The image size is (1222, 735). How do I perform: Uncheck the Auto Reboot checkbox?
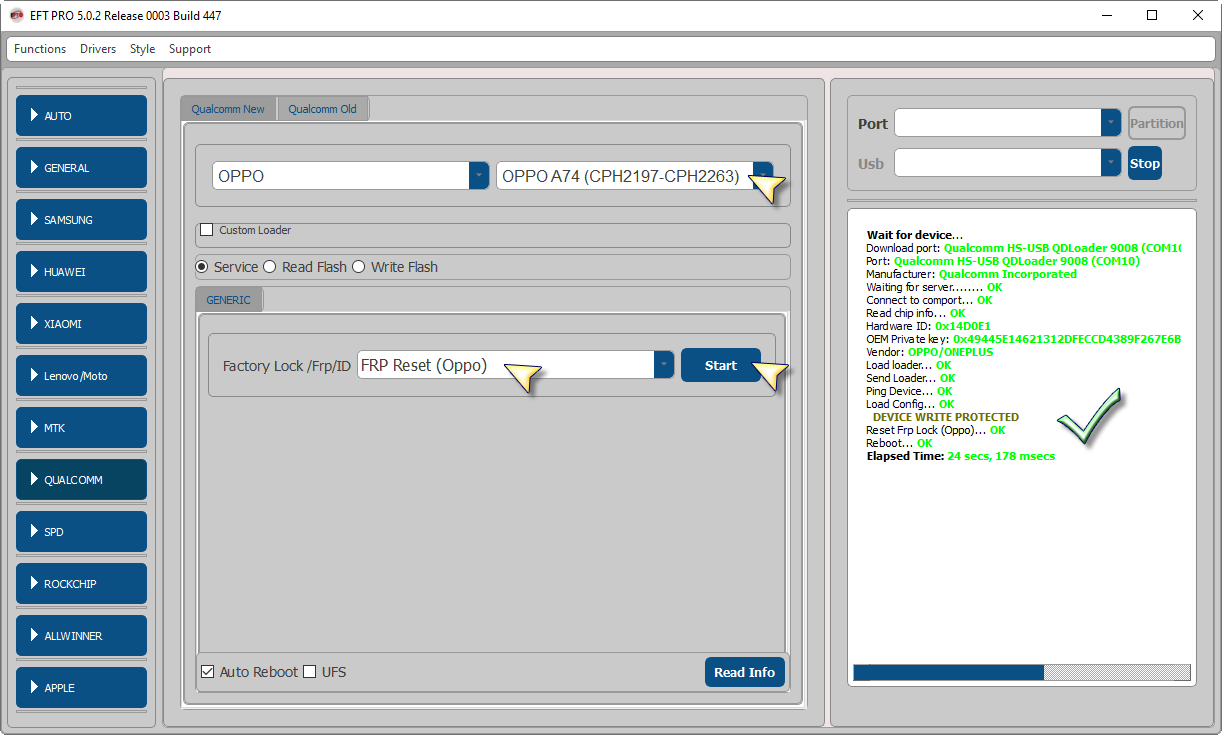click(208, 672)
